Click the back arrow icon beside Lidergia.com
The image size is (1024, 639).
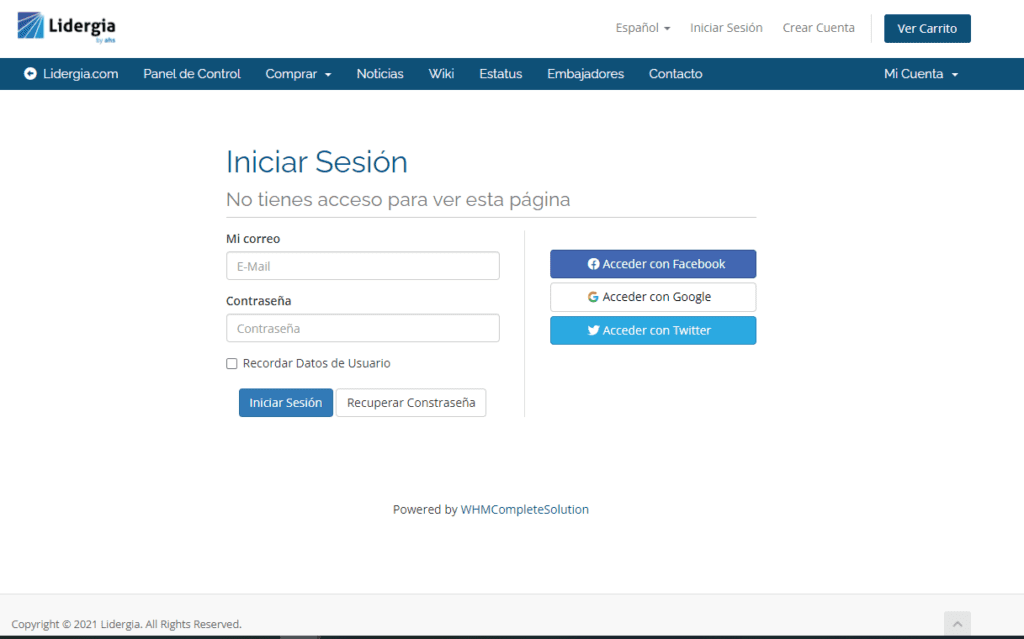click(30, 74)
